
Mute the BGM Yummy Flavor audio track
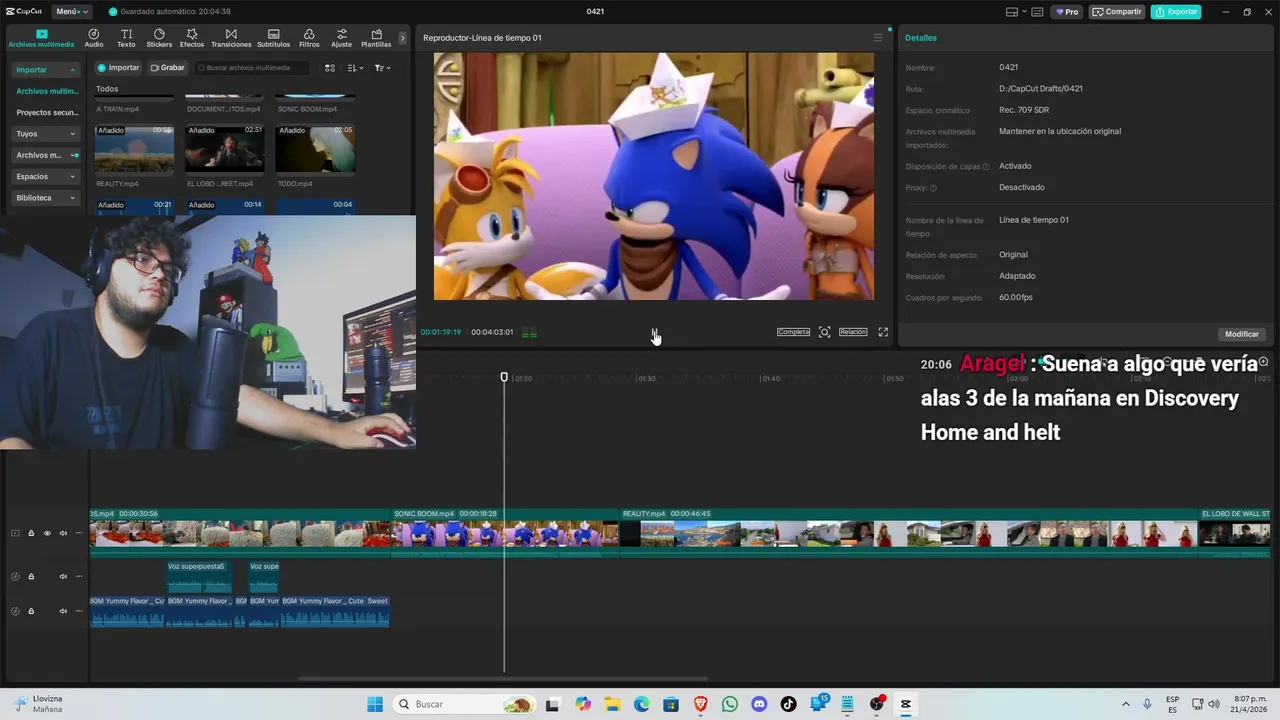click(63, 610)
